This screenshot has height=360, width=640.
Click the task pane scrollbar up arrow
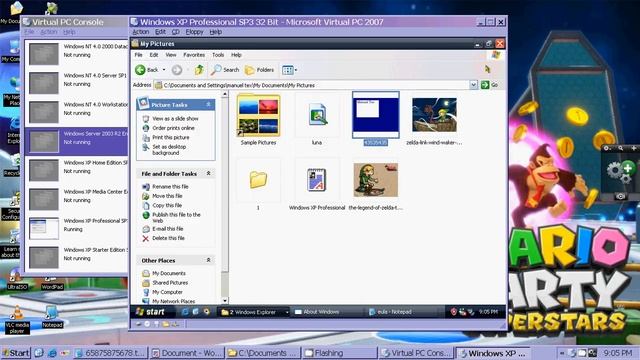coord(225,94)
